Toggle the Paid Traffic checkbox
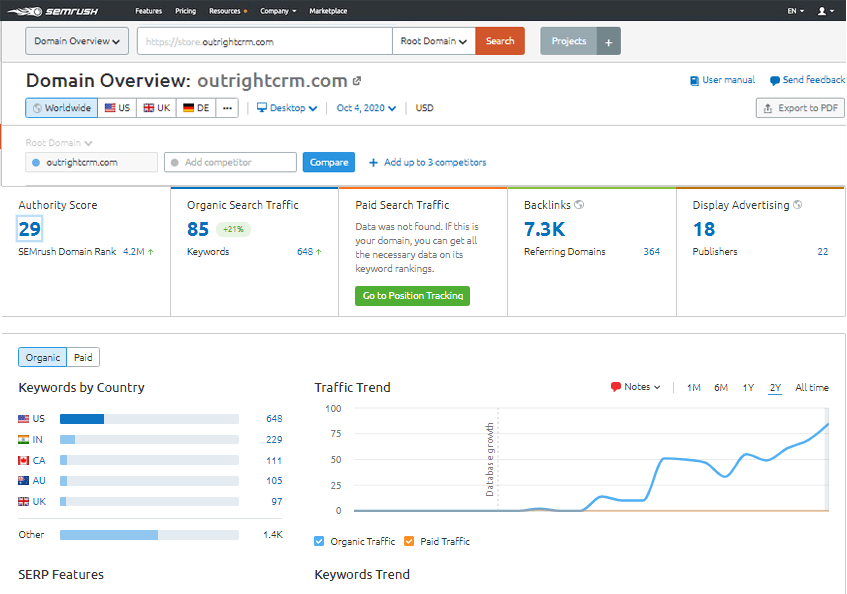This screenshot has height=594, width=847. coord(409,541)
